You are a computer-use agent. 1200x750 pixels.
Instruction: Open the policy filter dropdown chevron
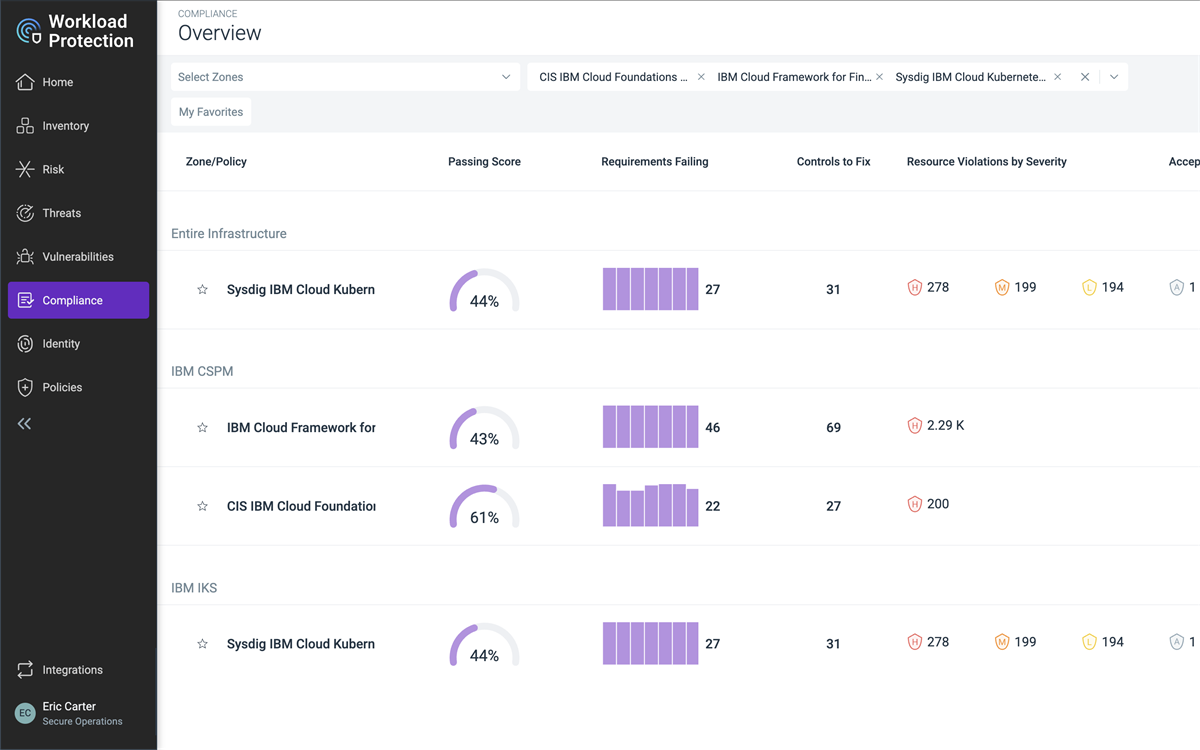click(1114, 77)
